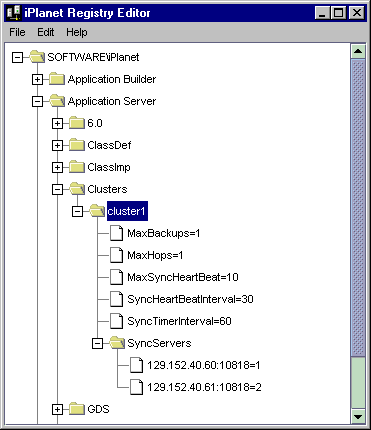Viewport: 371px width, 430px height.
Task: Click the SyncTimerInterval document icon
Action: click(x=117, y=321)
